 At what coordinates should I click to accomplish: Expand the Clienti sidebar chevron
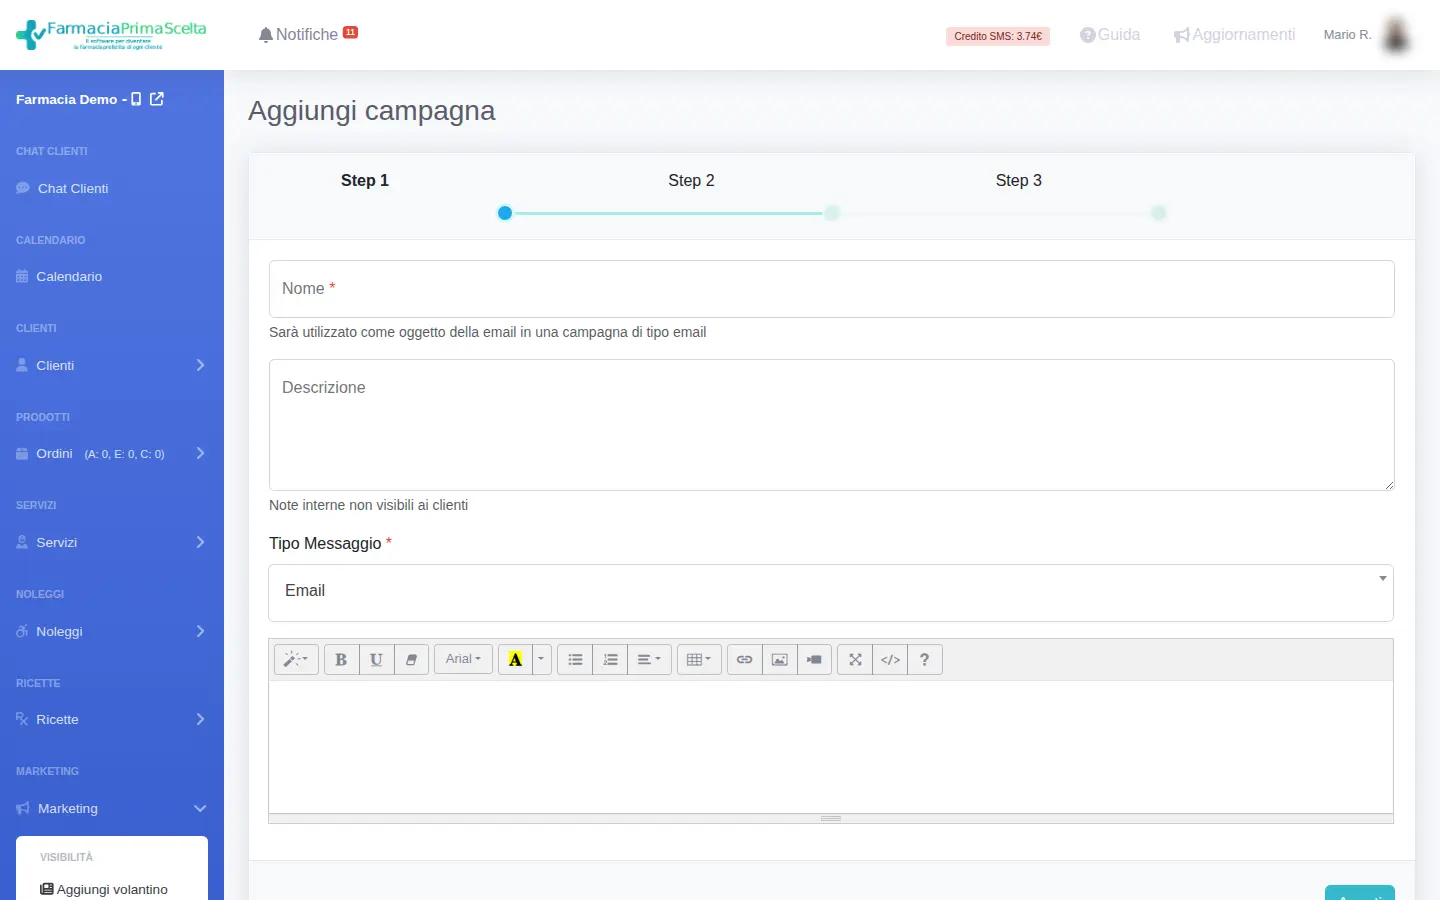point(200,365)
